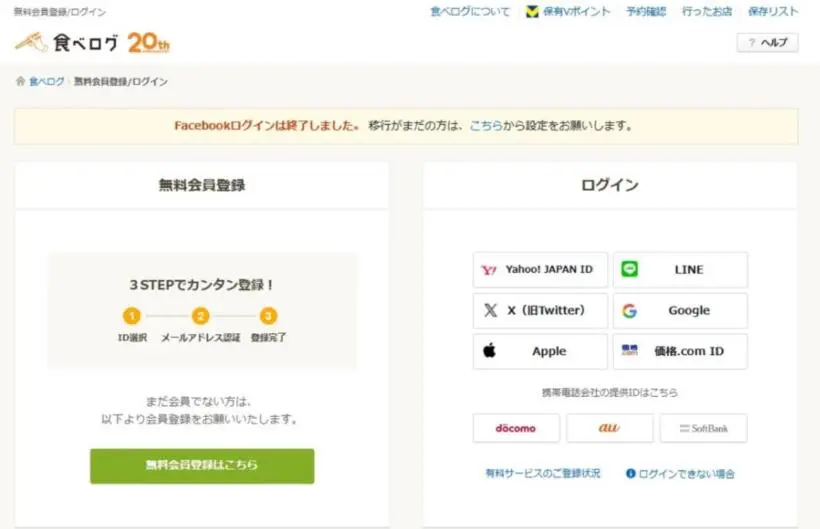Click the V-point icon in top navigation
This screenshot has height=529, width=820.
(x=532, y=12)
